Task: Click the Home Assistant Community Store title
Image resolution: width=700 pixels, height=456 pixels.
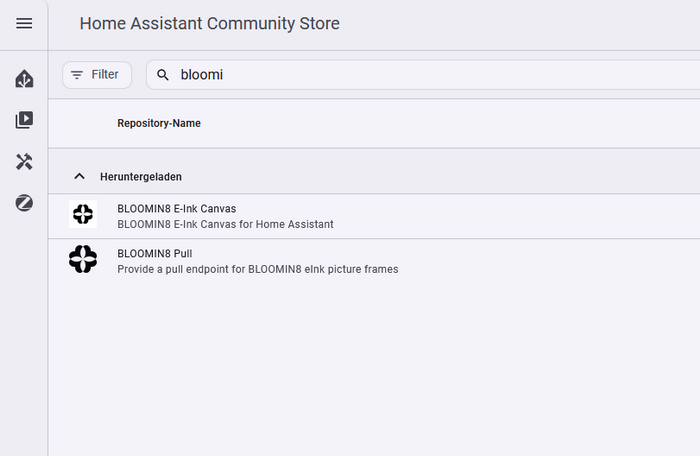Action: 209,23
